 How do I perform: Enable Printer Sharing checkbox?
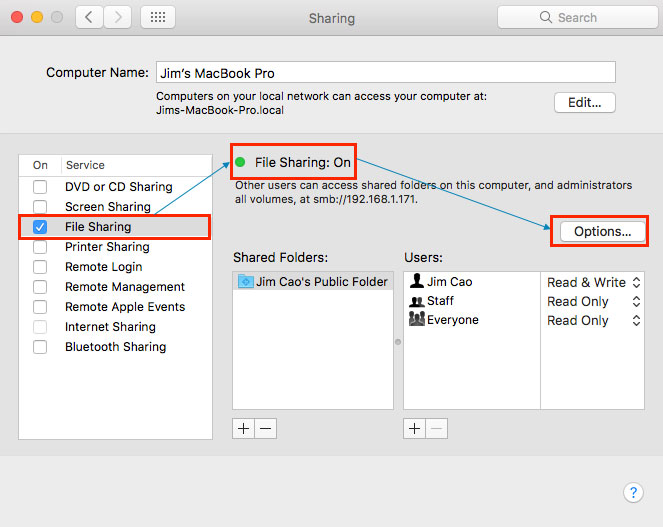40,247
